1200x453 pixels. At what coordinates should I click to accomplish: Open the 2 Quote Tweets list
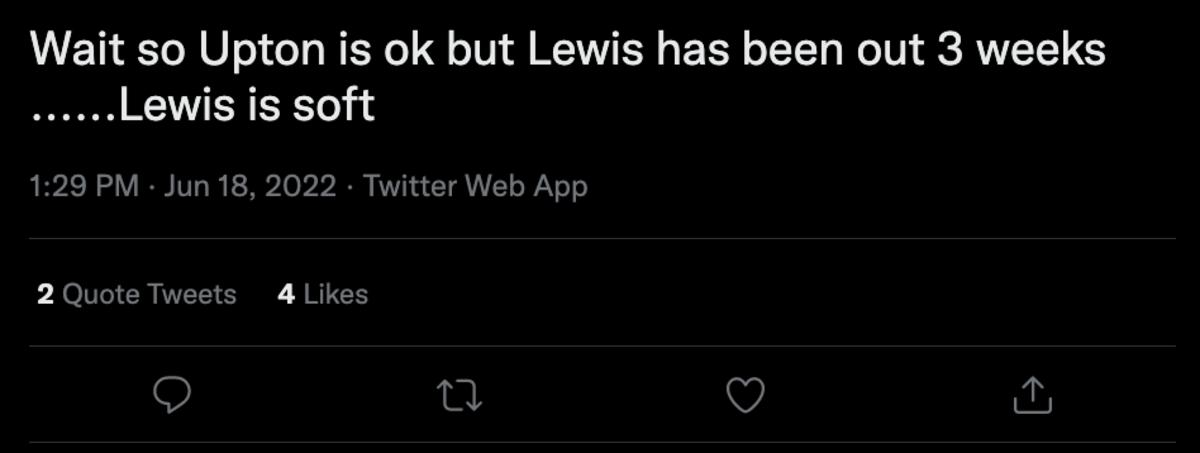point(136,294)
